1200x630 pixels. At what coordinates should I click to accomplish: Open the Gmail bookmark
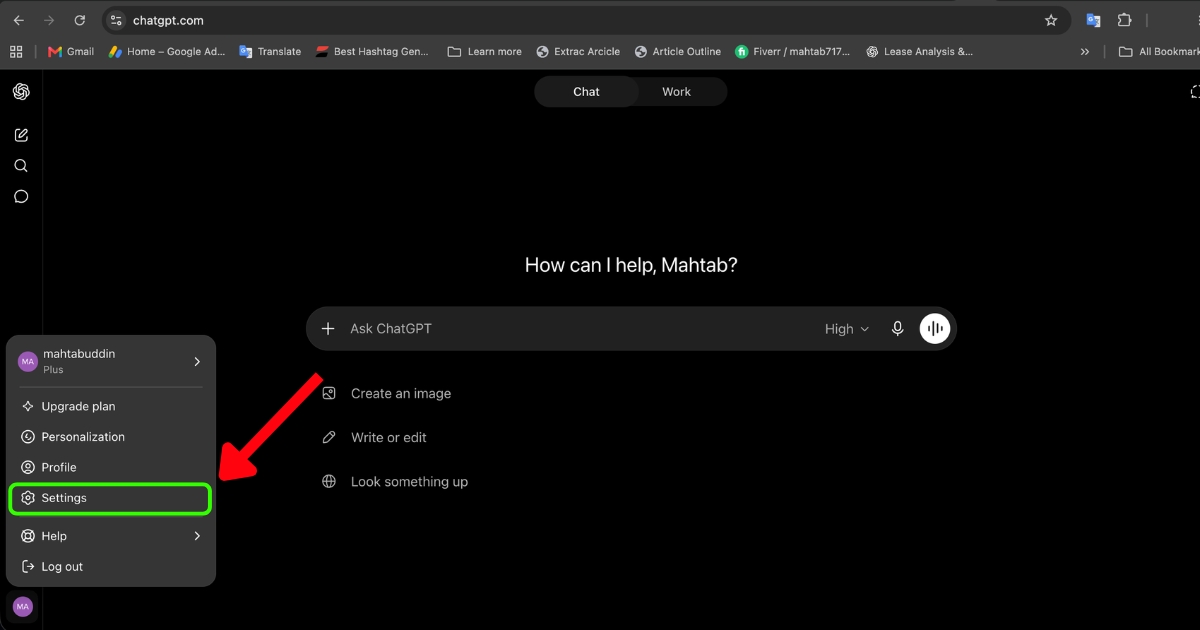click(x=71, y=51)
